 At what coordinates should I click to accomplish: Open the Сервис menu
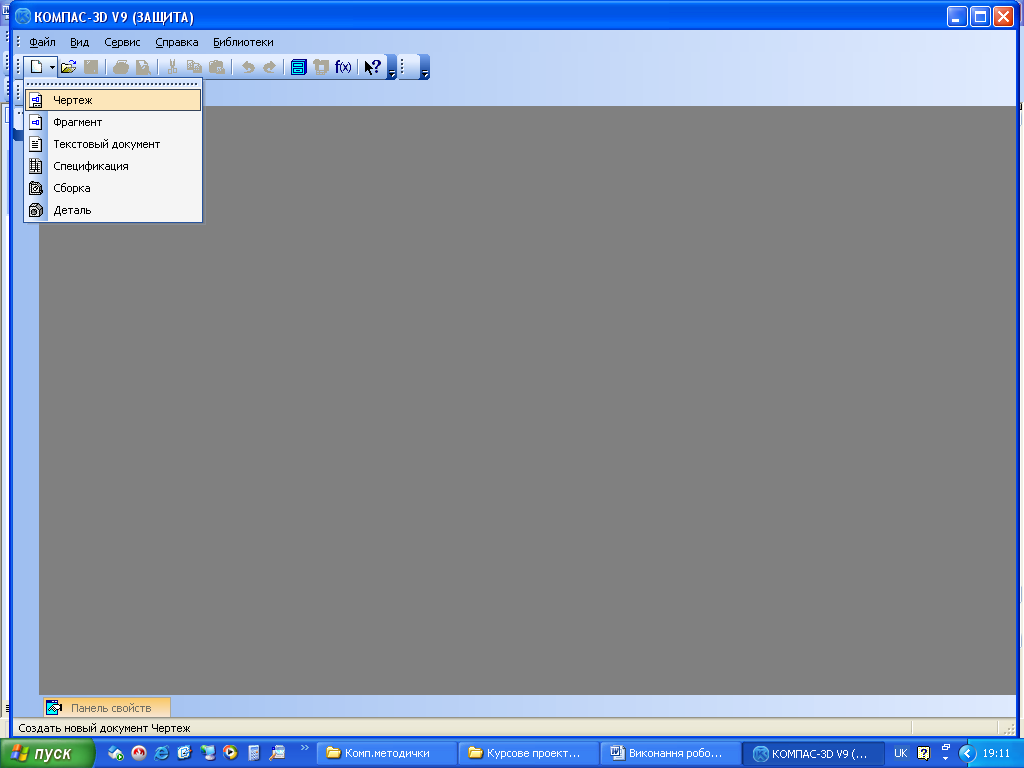point(122,42)
